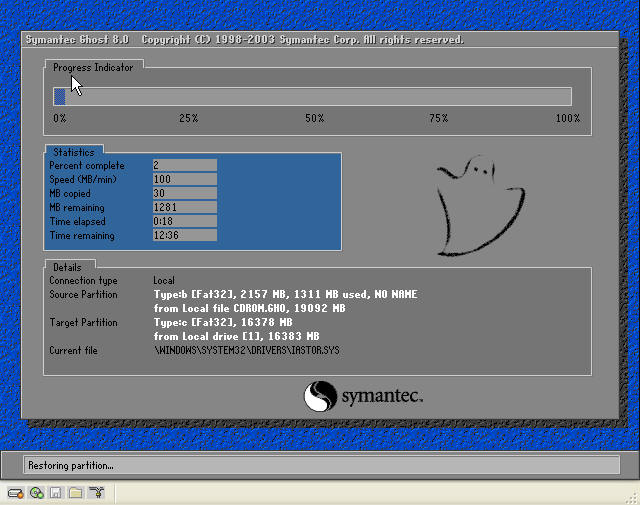Click the 'MB remaining' label
This screenshot has height=505, width=640.
click(77, 207)
